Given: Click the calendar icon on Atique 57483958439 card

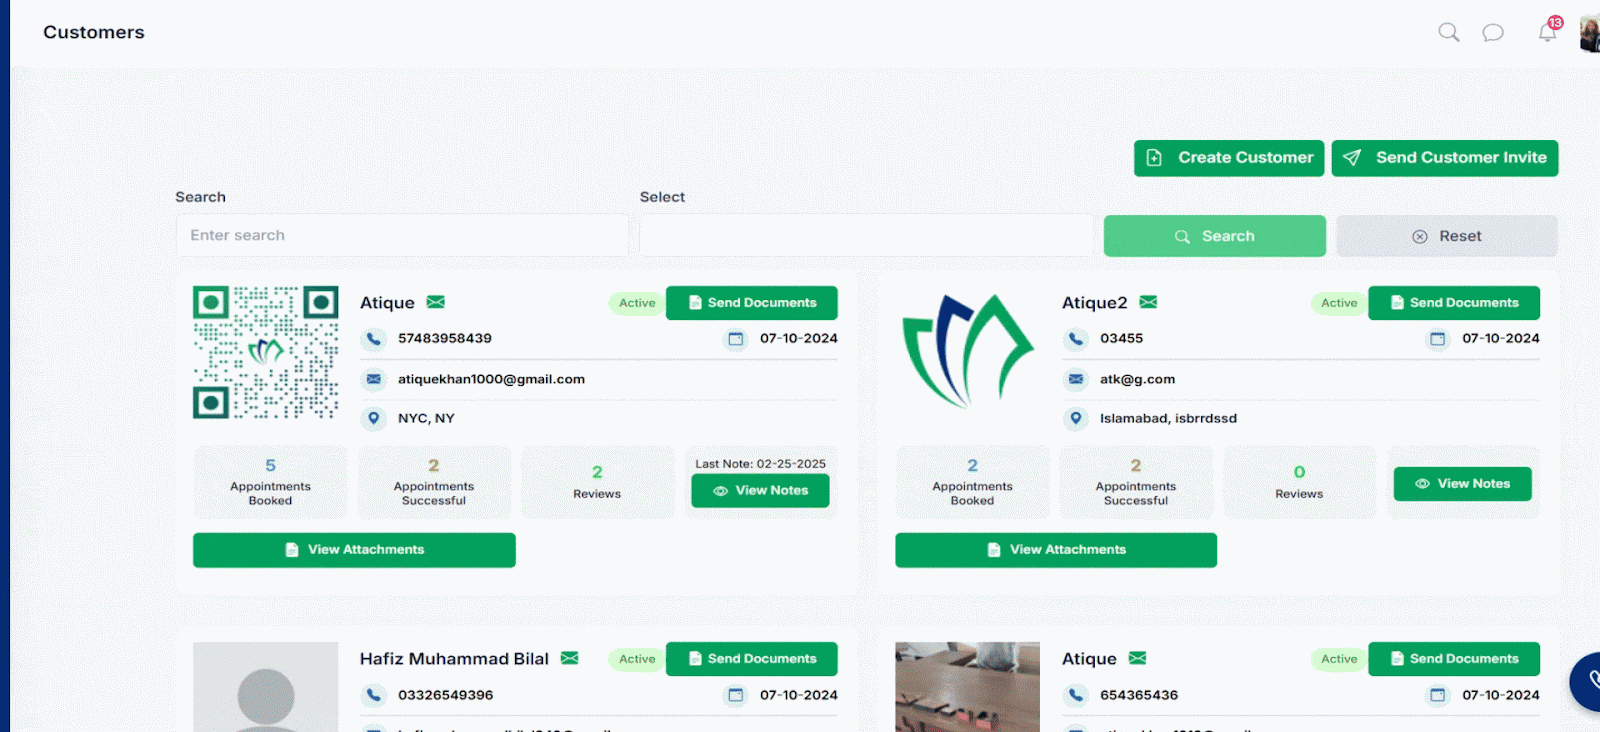Looking at the screenshot, I should click(736, 339).
